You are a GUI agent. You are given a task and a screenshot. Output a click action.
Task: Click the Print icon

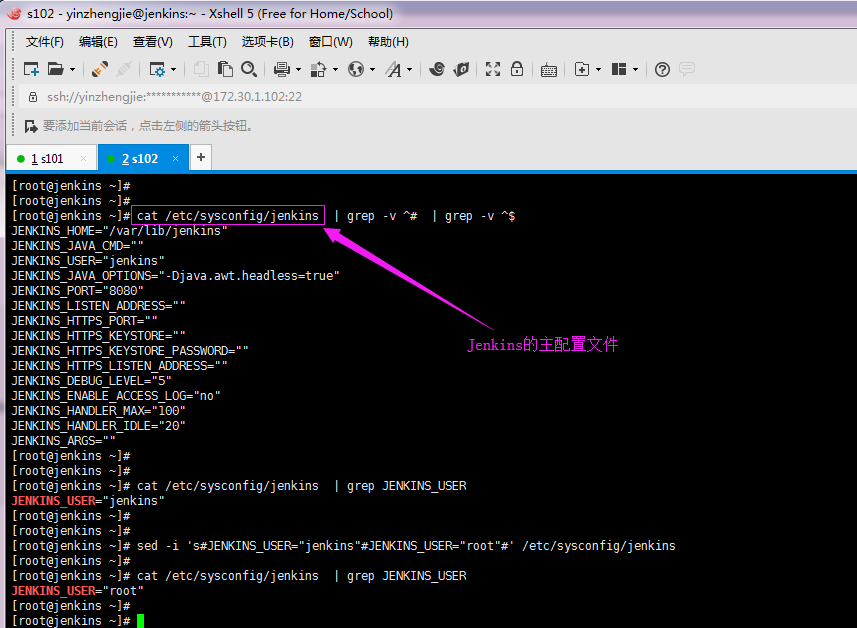click(x=282, y=69)
